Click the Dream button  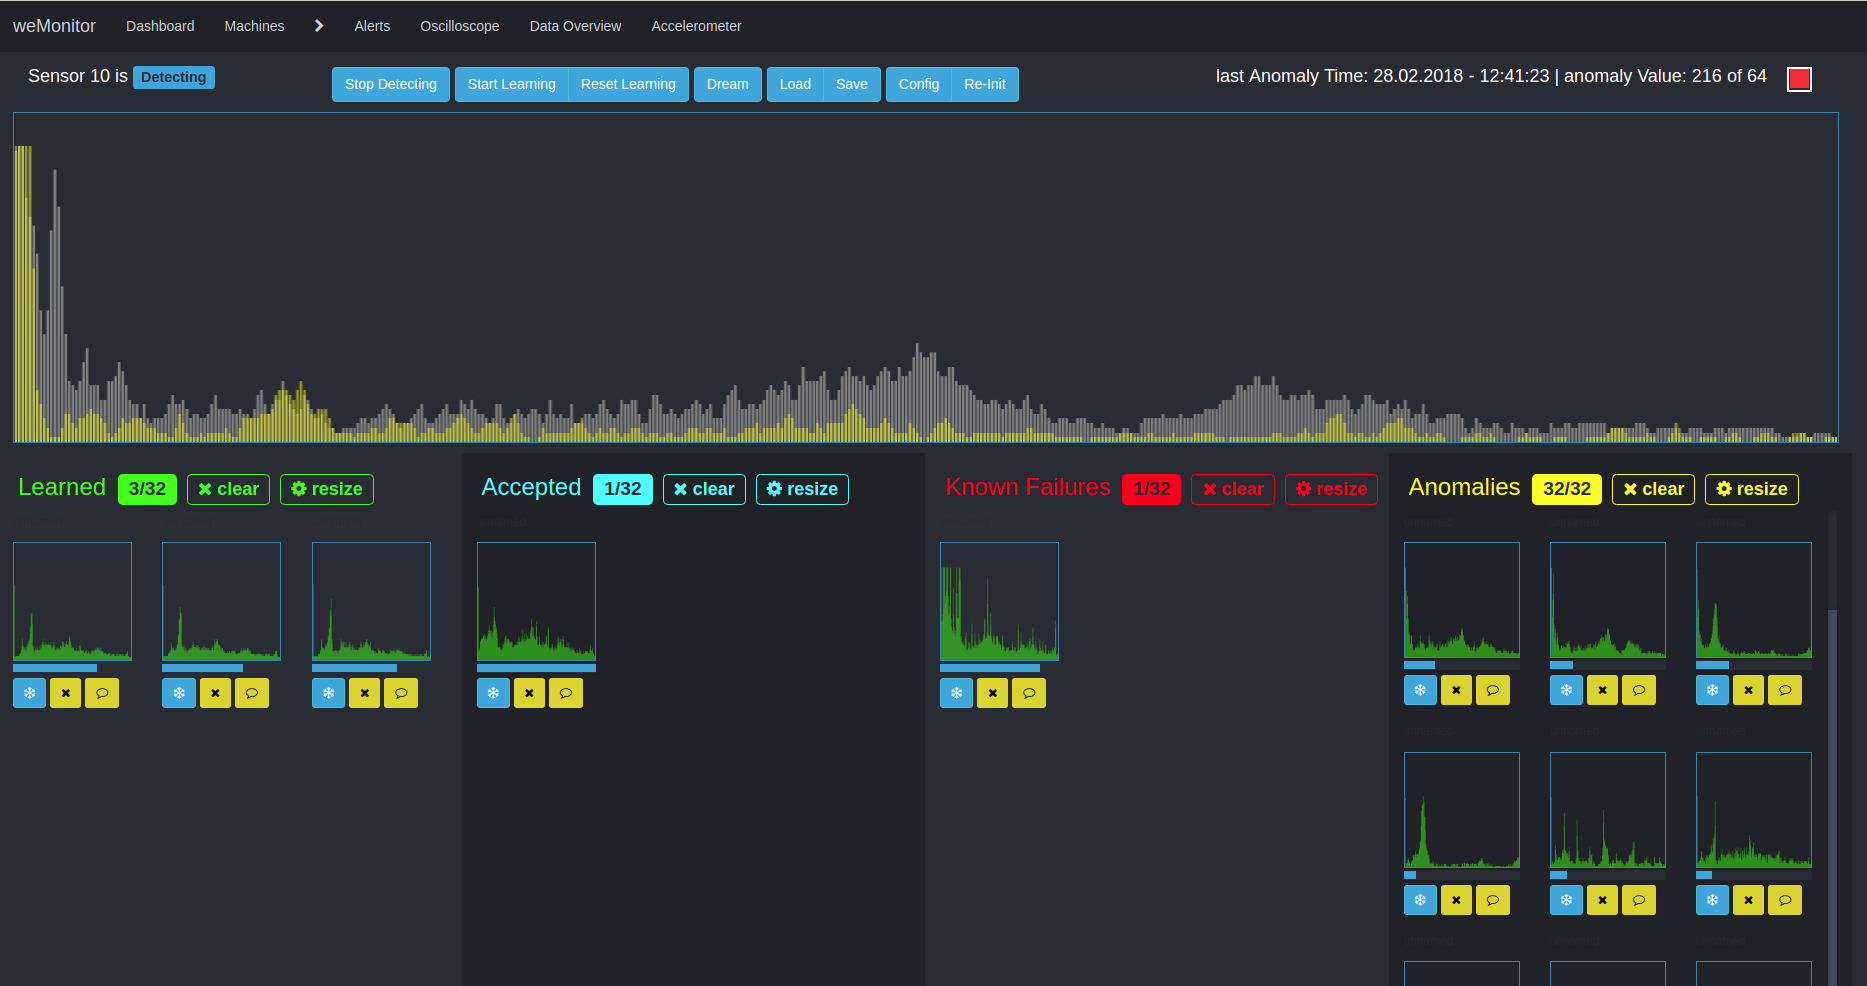[x=728, y=84]
